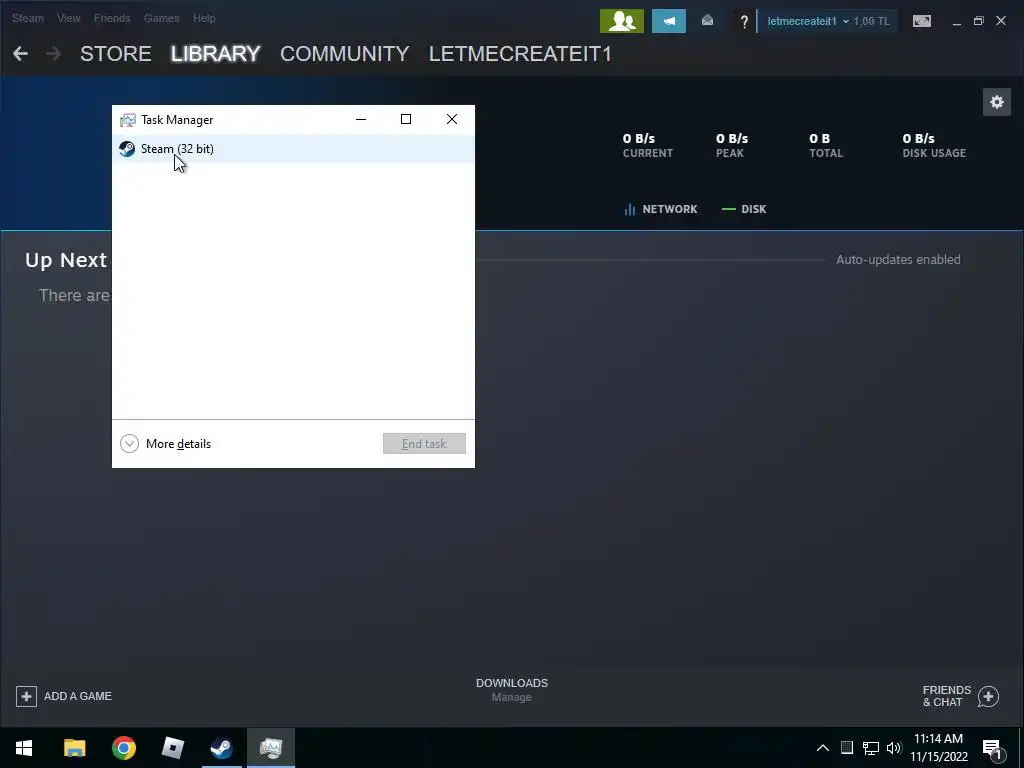Go back with the left arrow
Viewport: 1024px width, 768px height.
click(x=20, y=54)
